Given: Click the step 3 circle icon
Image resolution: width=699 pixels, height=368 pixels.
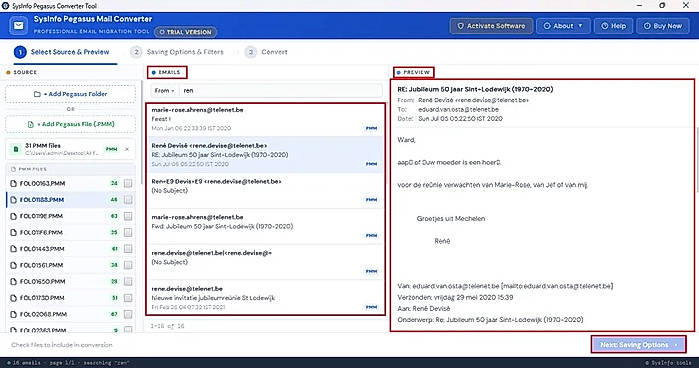Looking at the screenshot, I should (x=251, y=52).
